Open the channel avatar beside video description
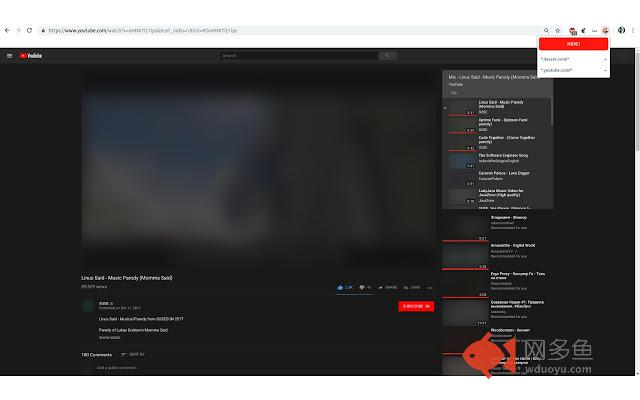This screenshot has width=640, height=400. click(x=88, y=306)
